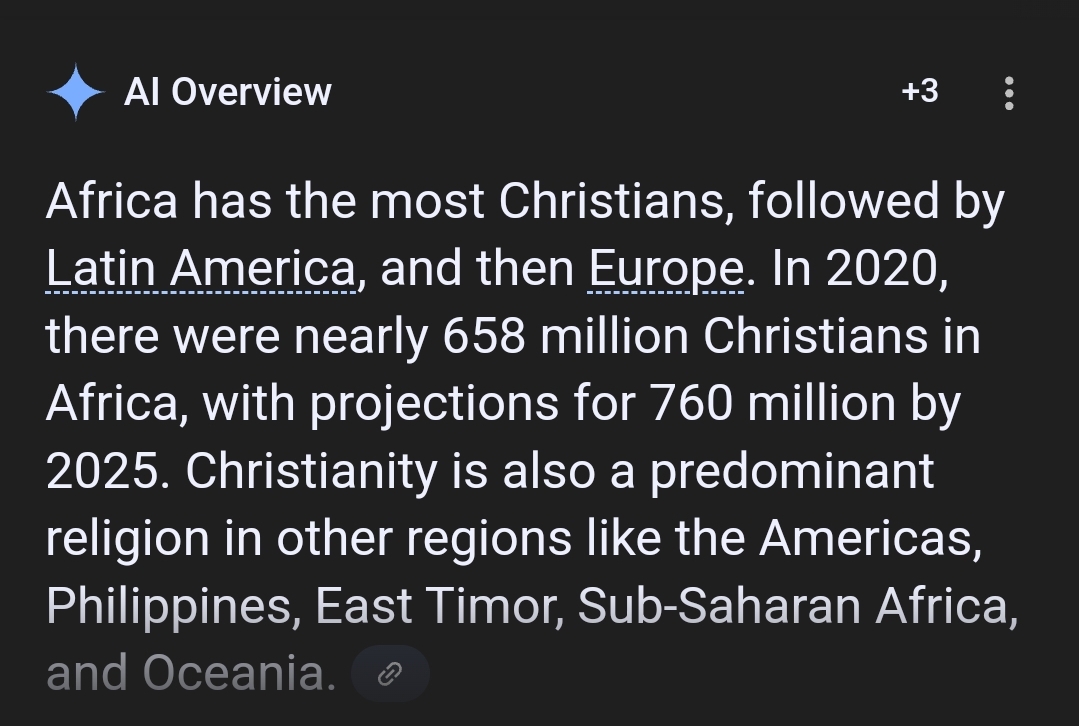Click the source link chip icon after Oceania
This screenshot has height=726, width=1079.
(390, 674)
